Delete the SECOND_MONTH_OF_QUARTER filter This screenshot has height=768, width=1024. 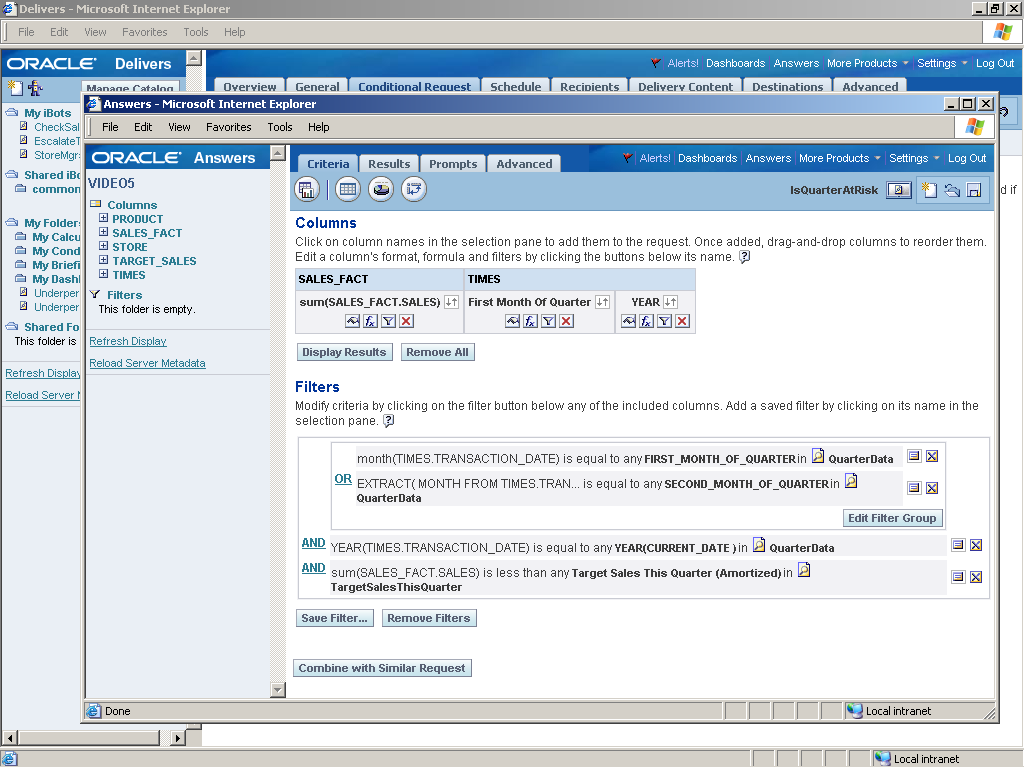[932, 487]
